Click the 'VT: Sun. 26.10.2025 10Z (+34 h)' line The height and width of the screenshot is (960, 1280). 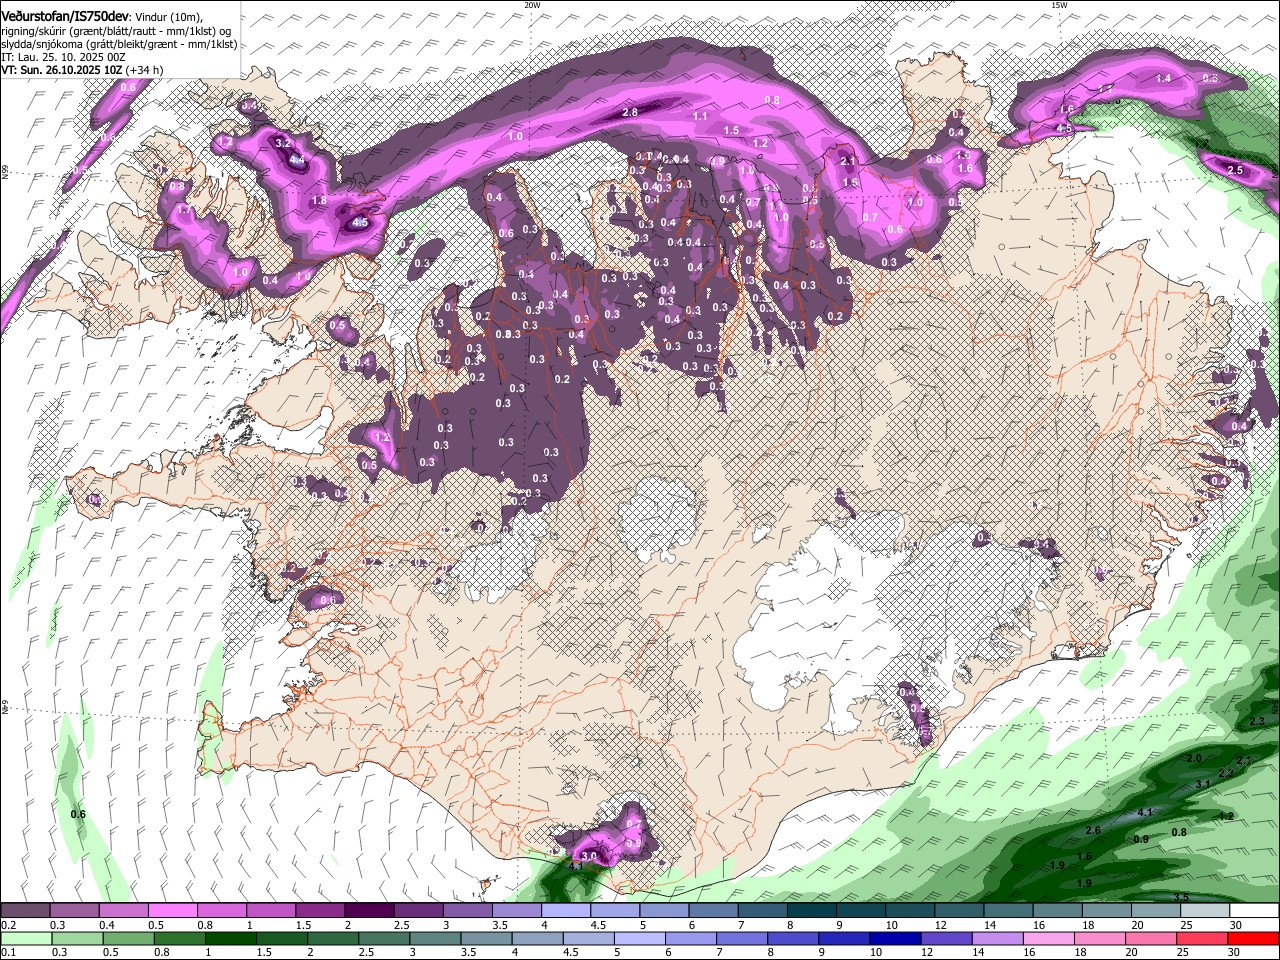[82, 70]
